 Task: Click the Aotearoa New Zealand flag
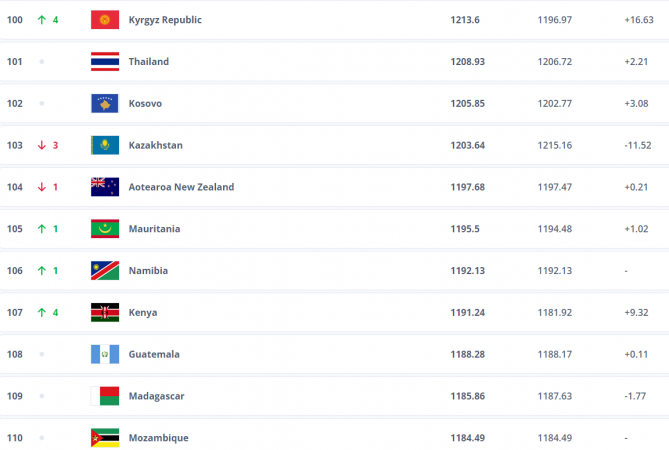pos(105,187)
